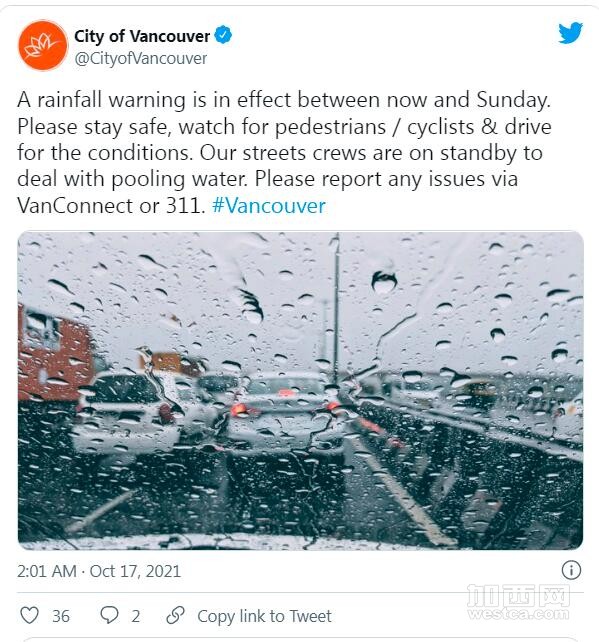Click the like count 36
The image size is (599, 642).
pyautogui.click(x=61, y=616)
